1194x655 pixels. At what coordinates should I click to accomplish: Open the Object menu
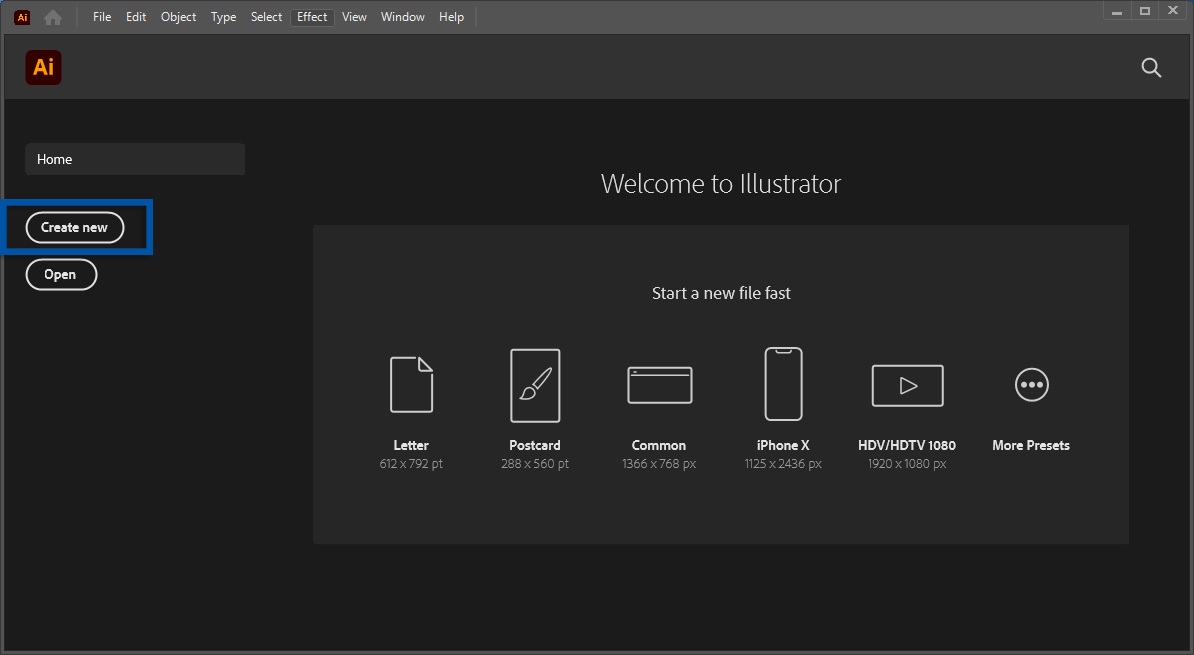click(178, 16)
